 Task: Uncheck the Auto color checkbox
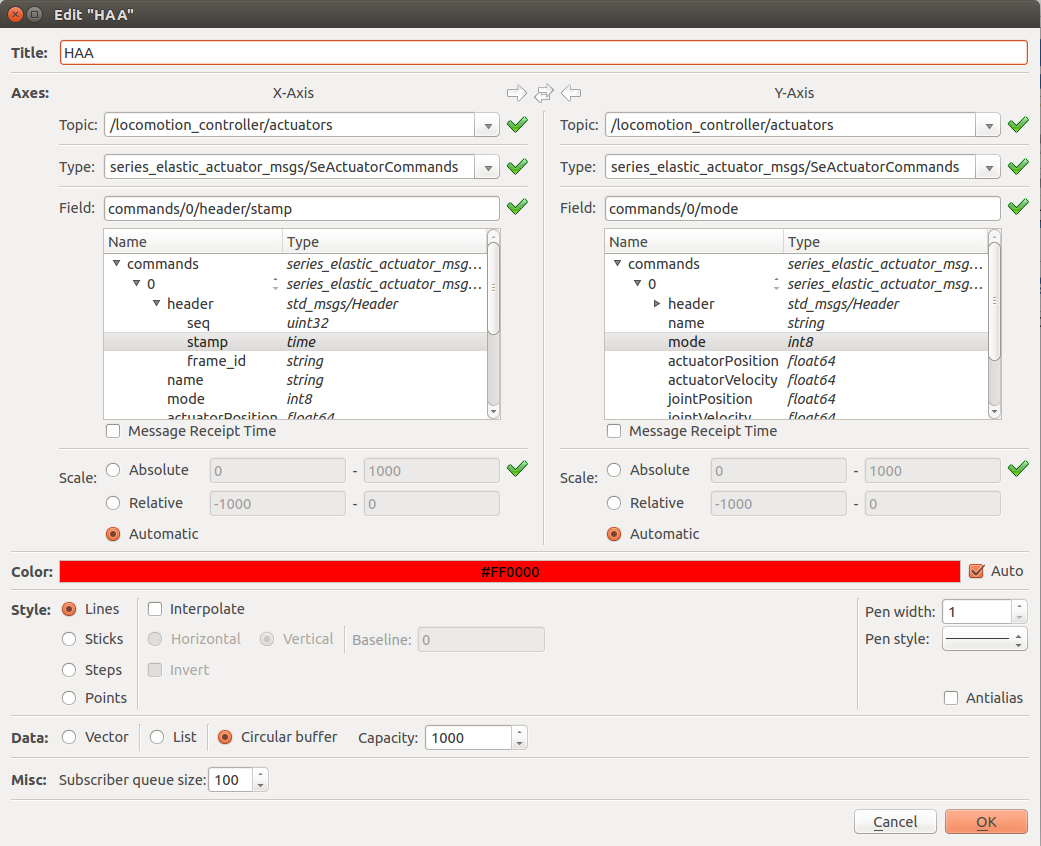point(977,571)
